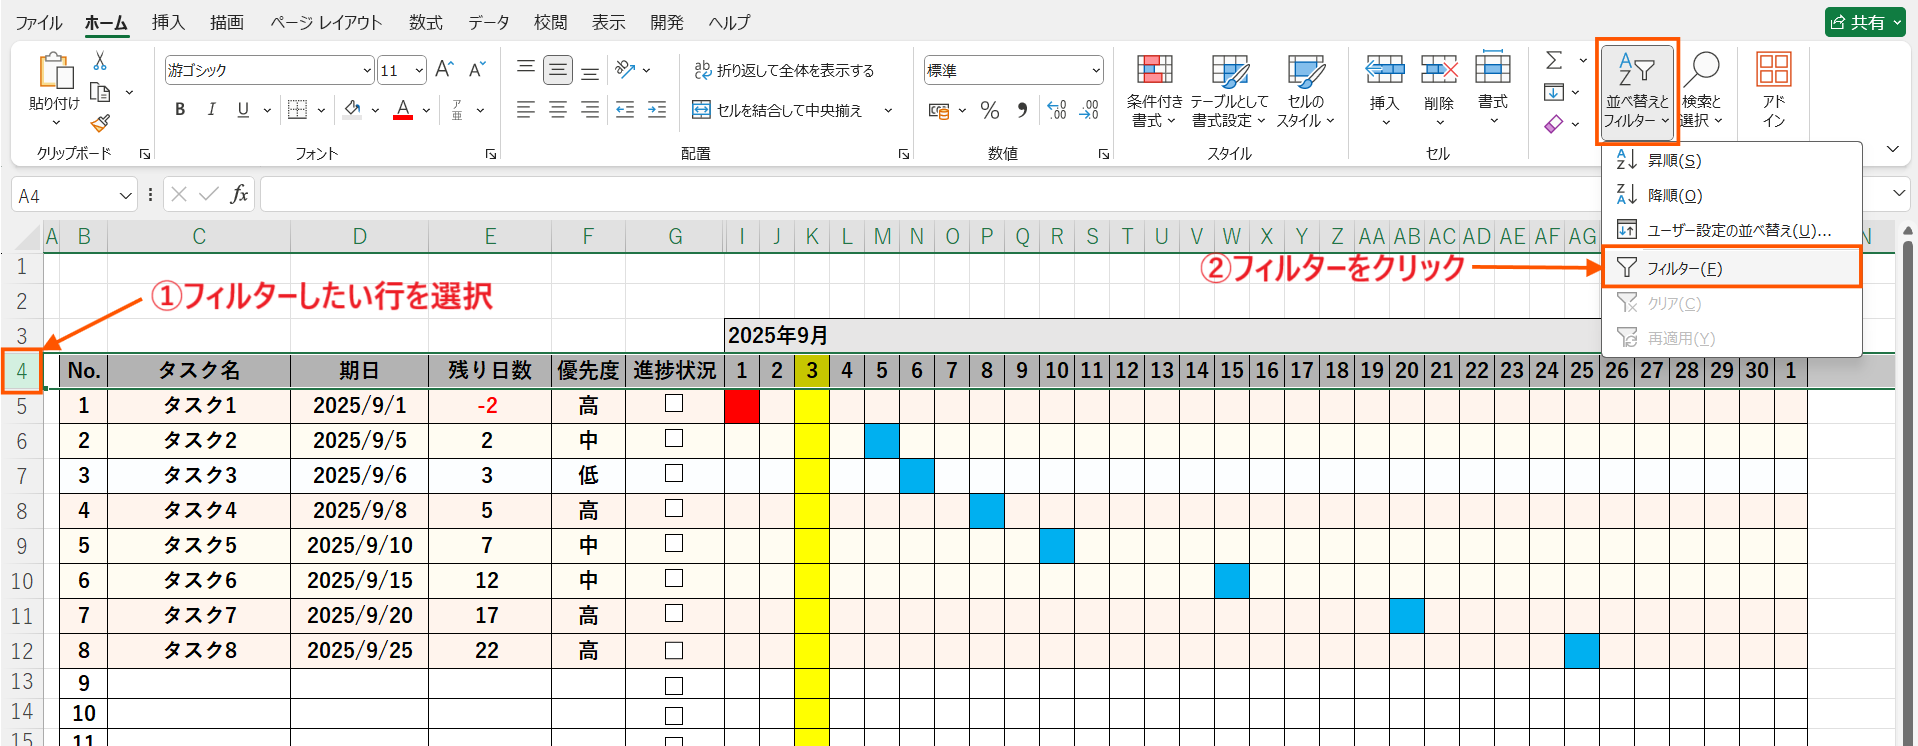1918x746 pixels.
Task: Open the Name Box dropdown arrow
Action: click(x=125, y=196)
